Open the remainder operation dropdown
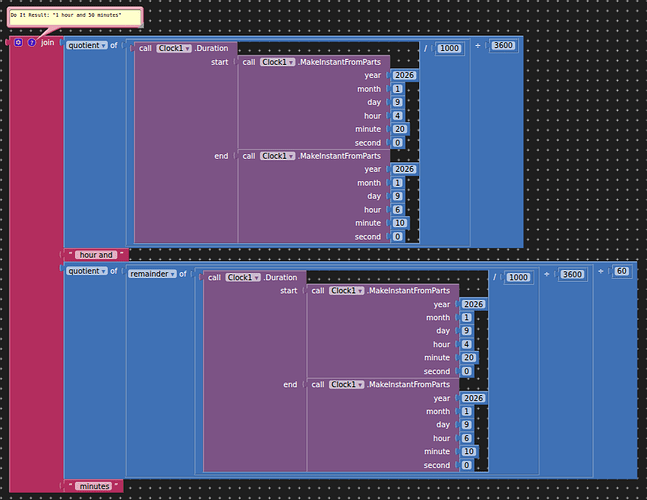Image resolution: width=647 pixels, height=500 pixels. click(x=152, y=274)
